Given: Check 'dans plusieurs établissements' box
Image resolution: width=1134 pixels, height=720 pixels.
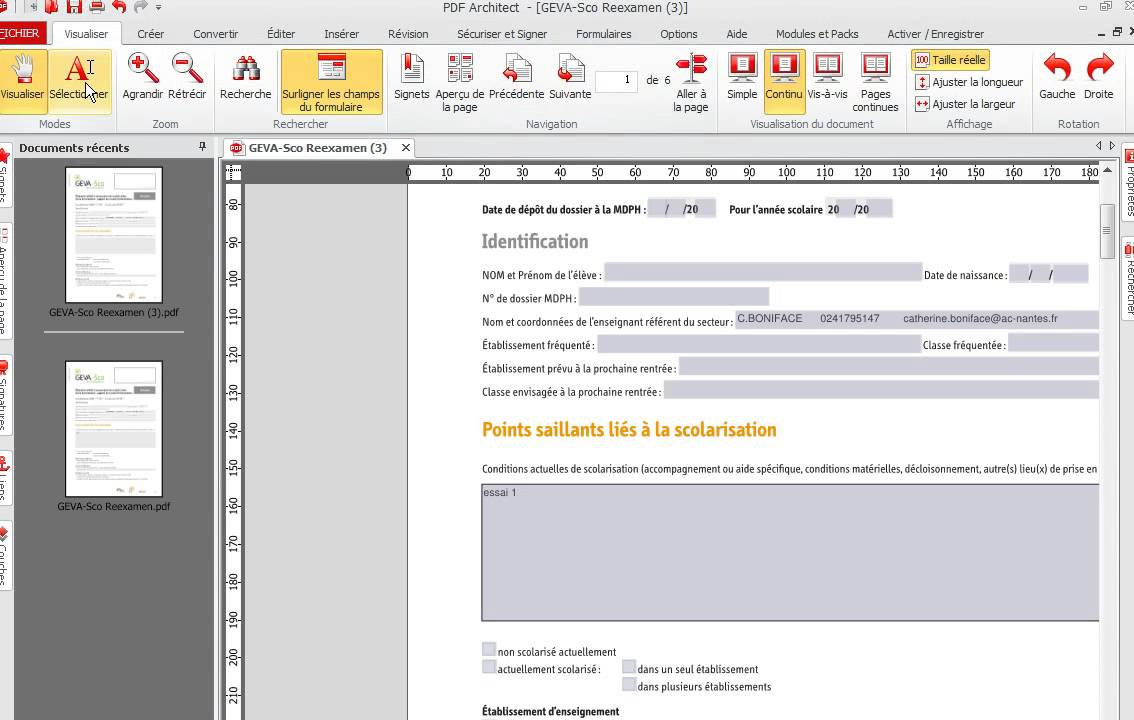Looking at the screenshot, I should (628, 684).
